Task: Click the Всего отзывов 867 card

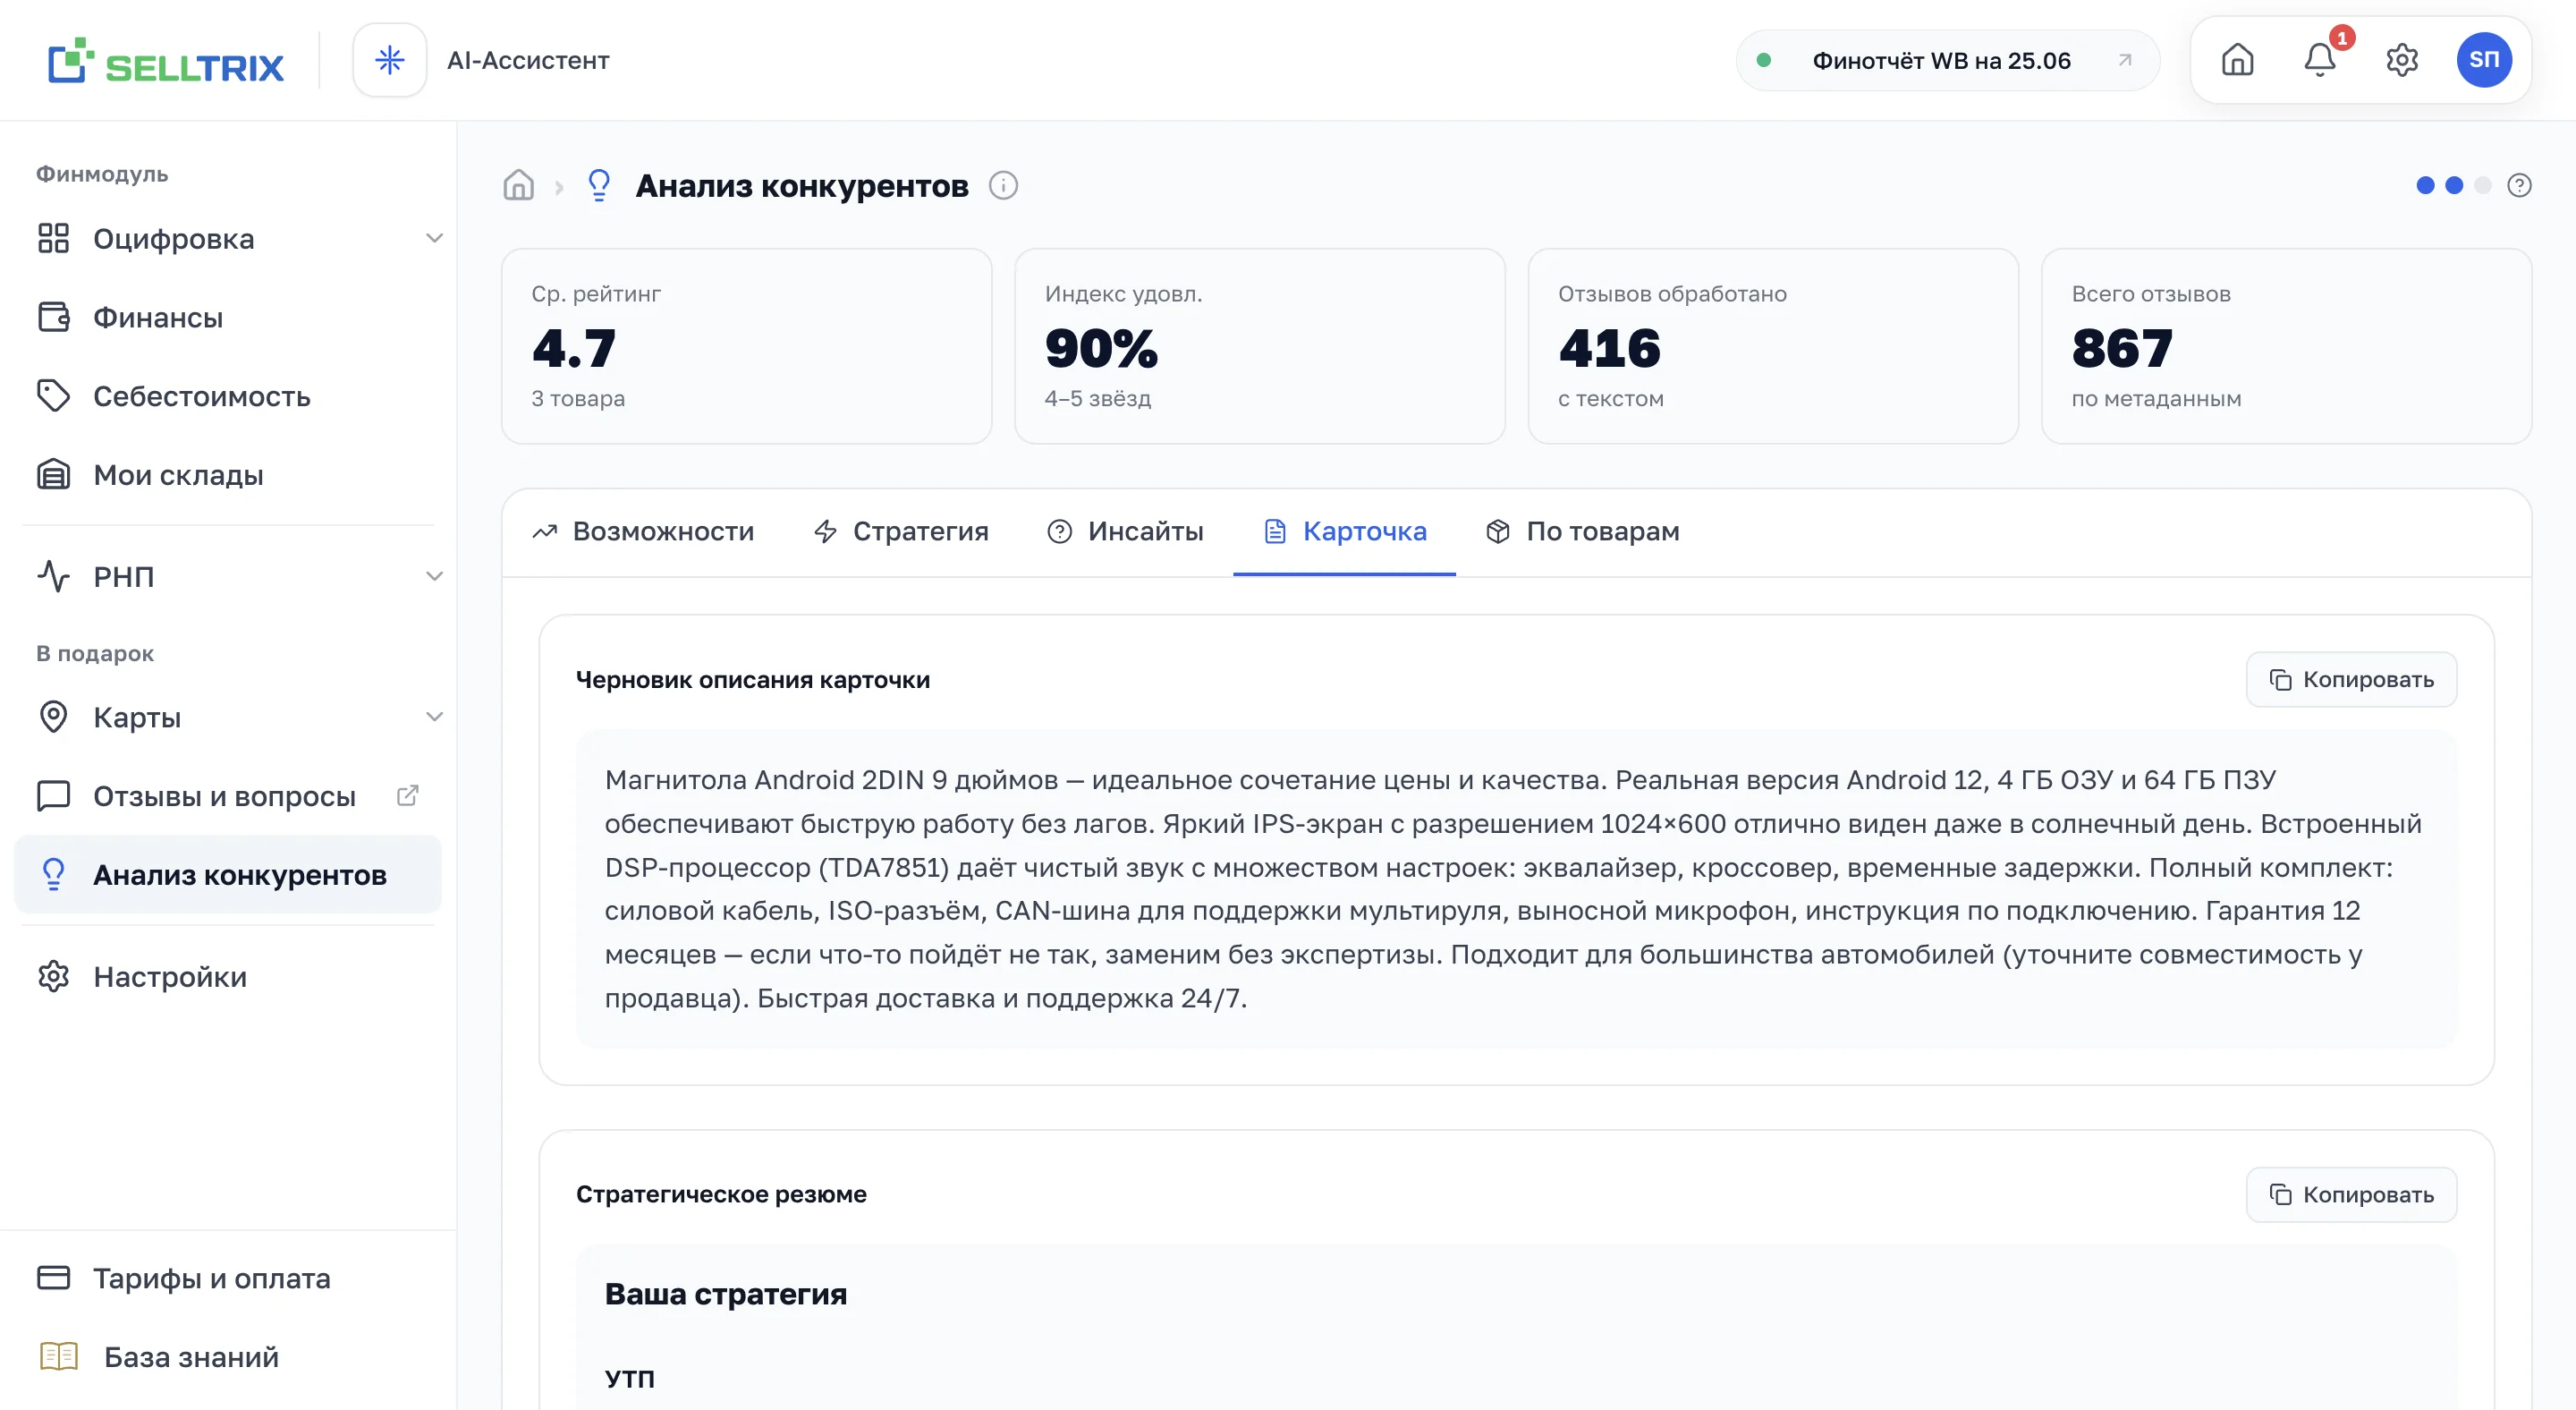Action: tap(2286, 346)
